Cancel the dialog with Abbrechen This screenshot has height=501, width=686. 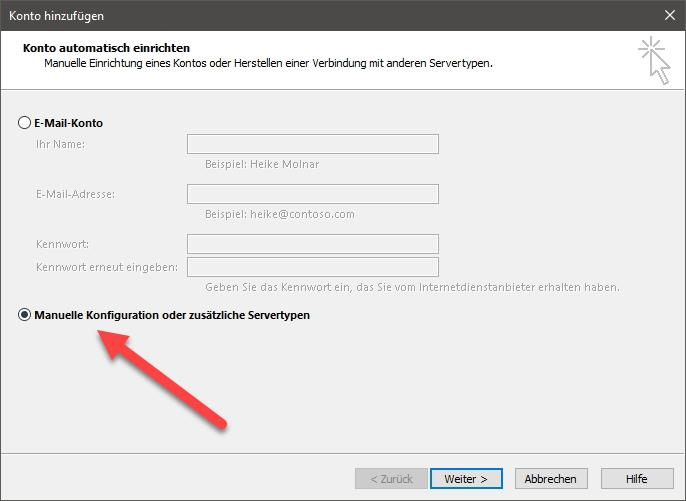[x=551, y=479]
